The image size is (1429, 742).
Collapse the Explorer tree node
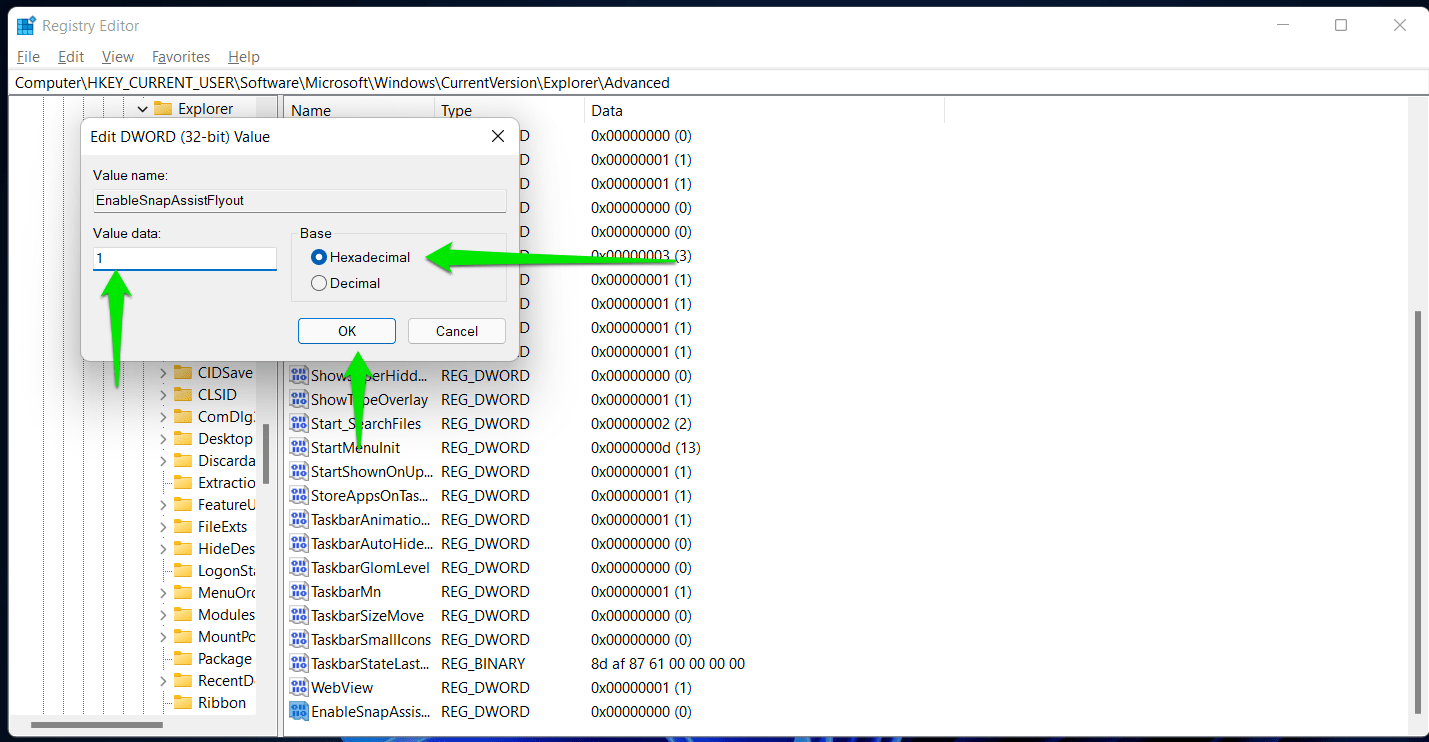point(142,109)
